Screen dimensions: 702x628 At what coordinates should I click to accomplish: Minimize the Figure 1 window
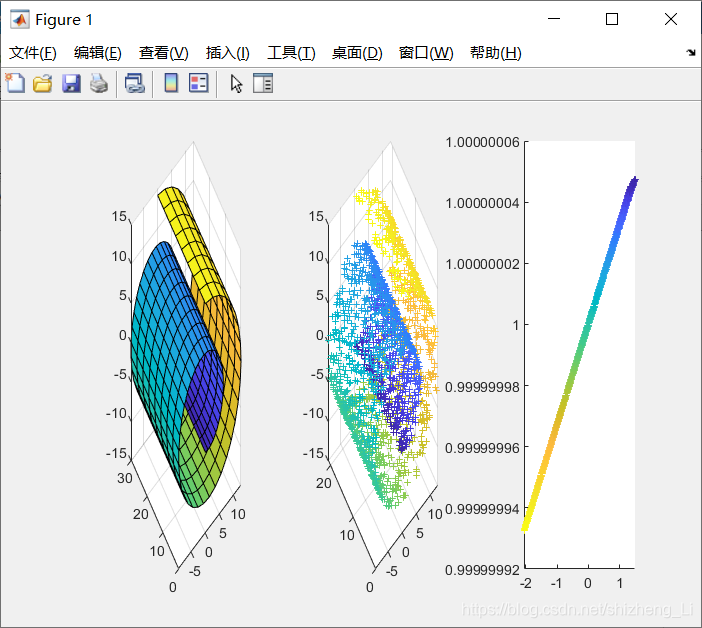click(554, 19)
